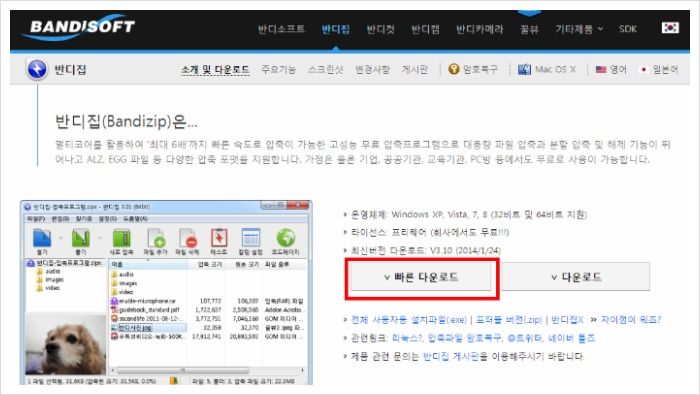Switch to the 주요기능 sub-tab
This screenshot has height=395, width=700.
tap(279, 70)
